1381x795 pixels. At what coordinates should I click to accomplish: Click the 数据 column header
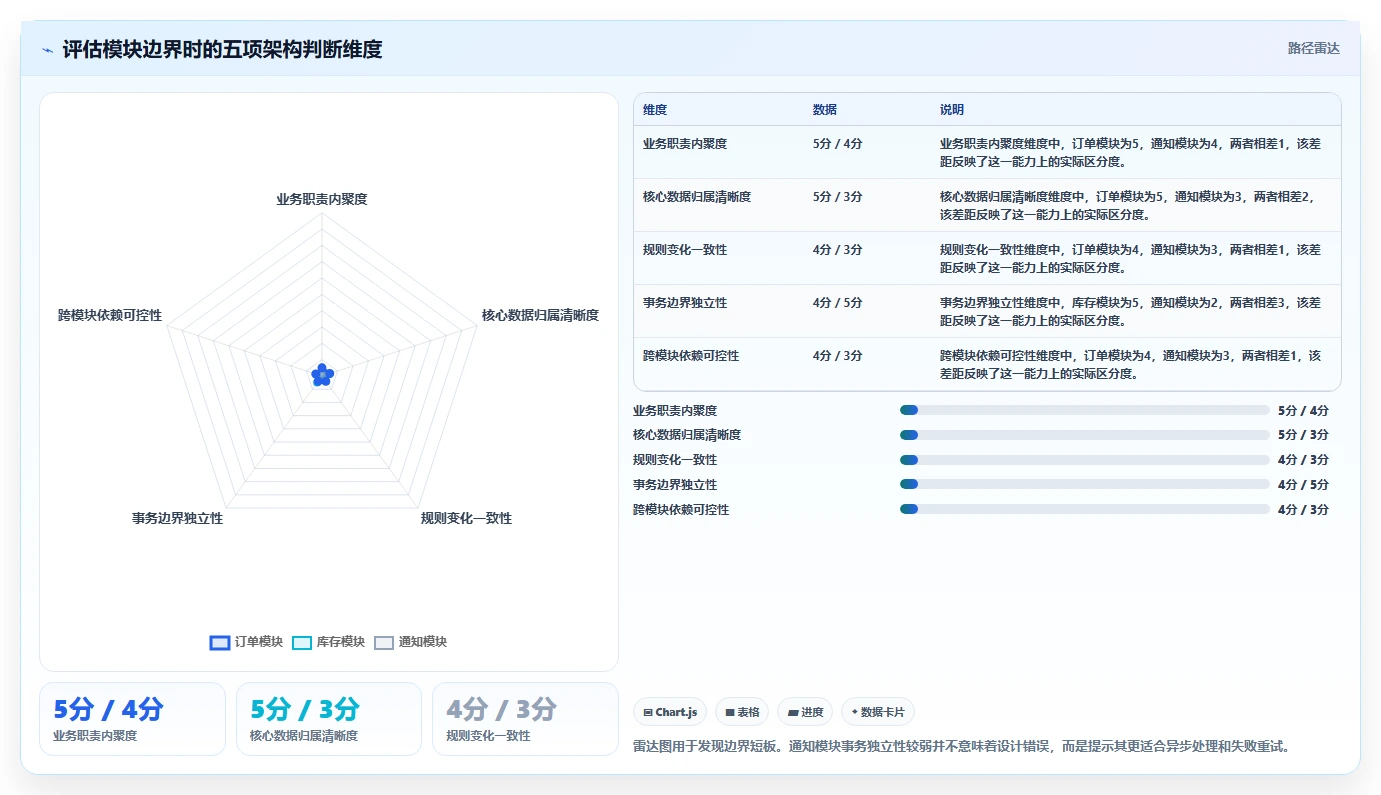825,110
